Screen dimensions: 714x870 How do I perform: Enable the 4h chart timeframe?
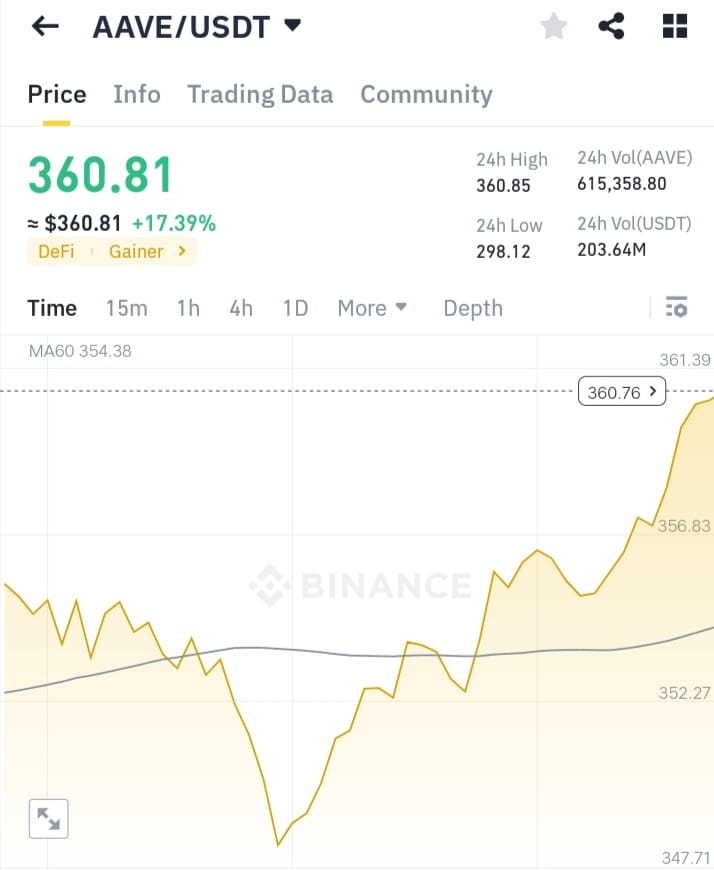point(240,308)
